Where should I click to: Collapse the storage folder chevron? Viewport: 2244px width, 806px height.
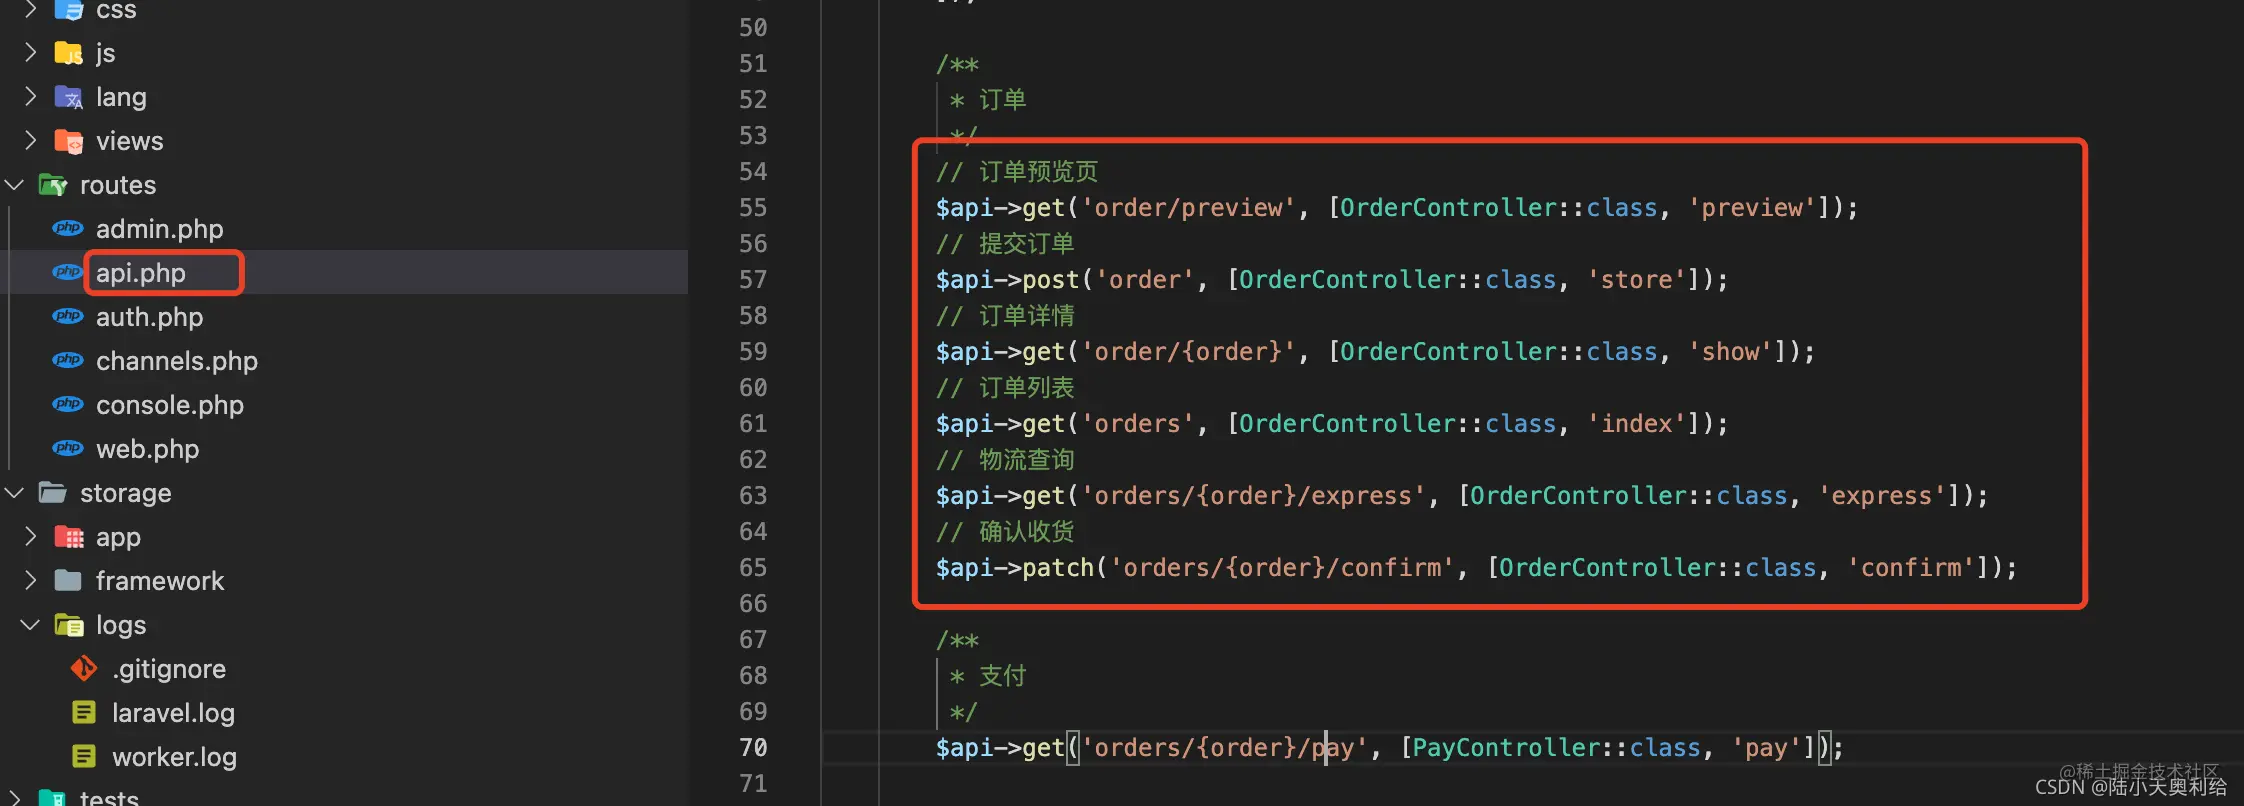click(15, 493)
